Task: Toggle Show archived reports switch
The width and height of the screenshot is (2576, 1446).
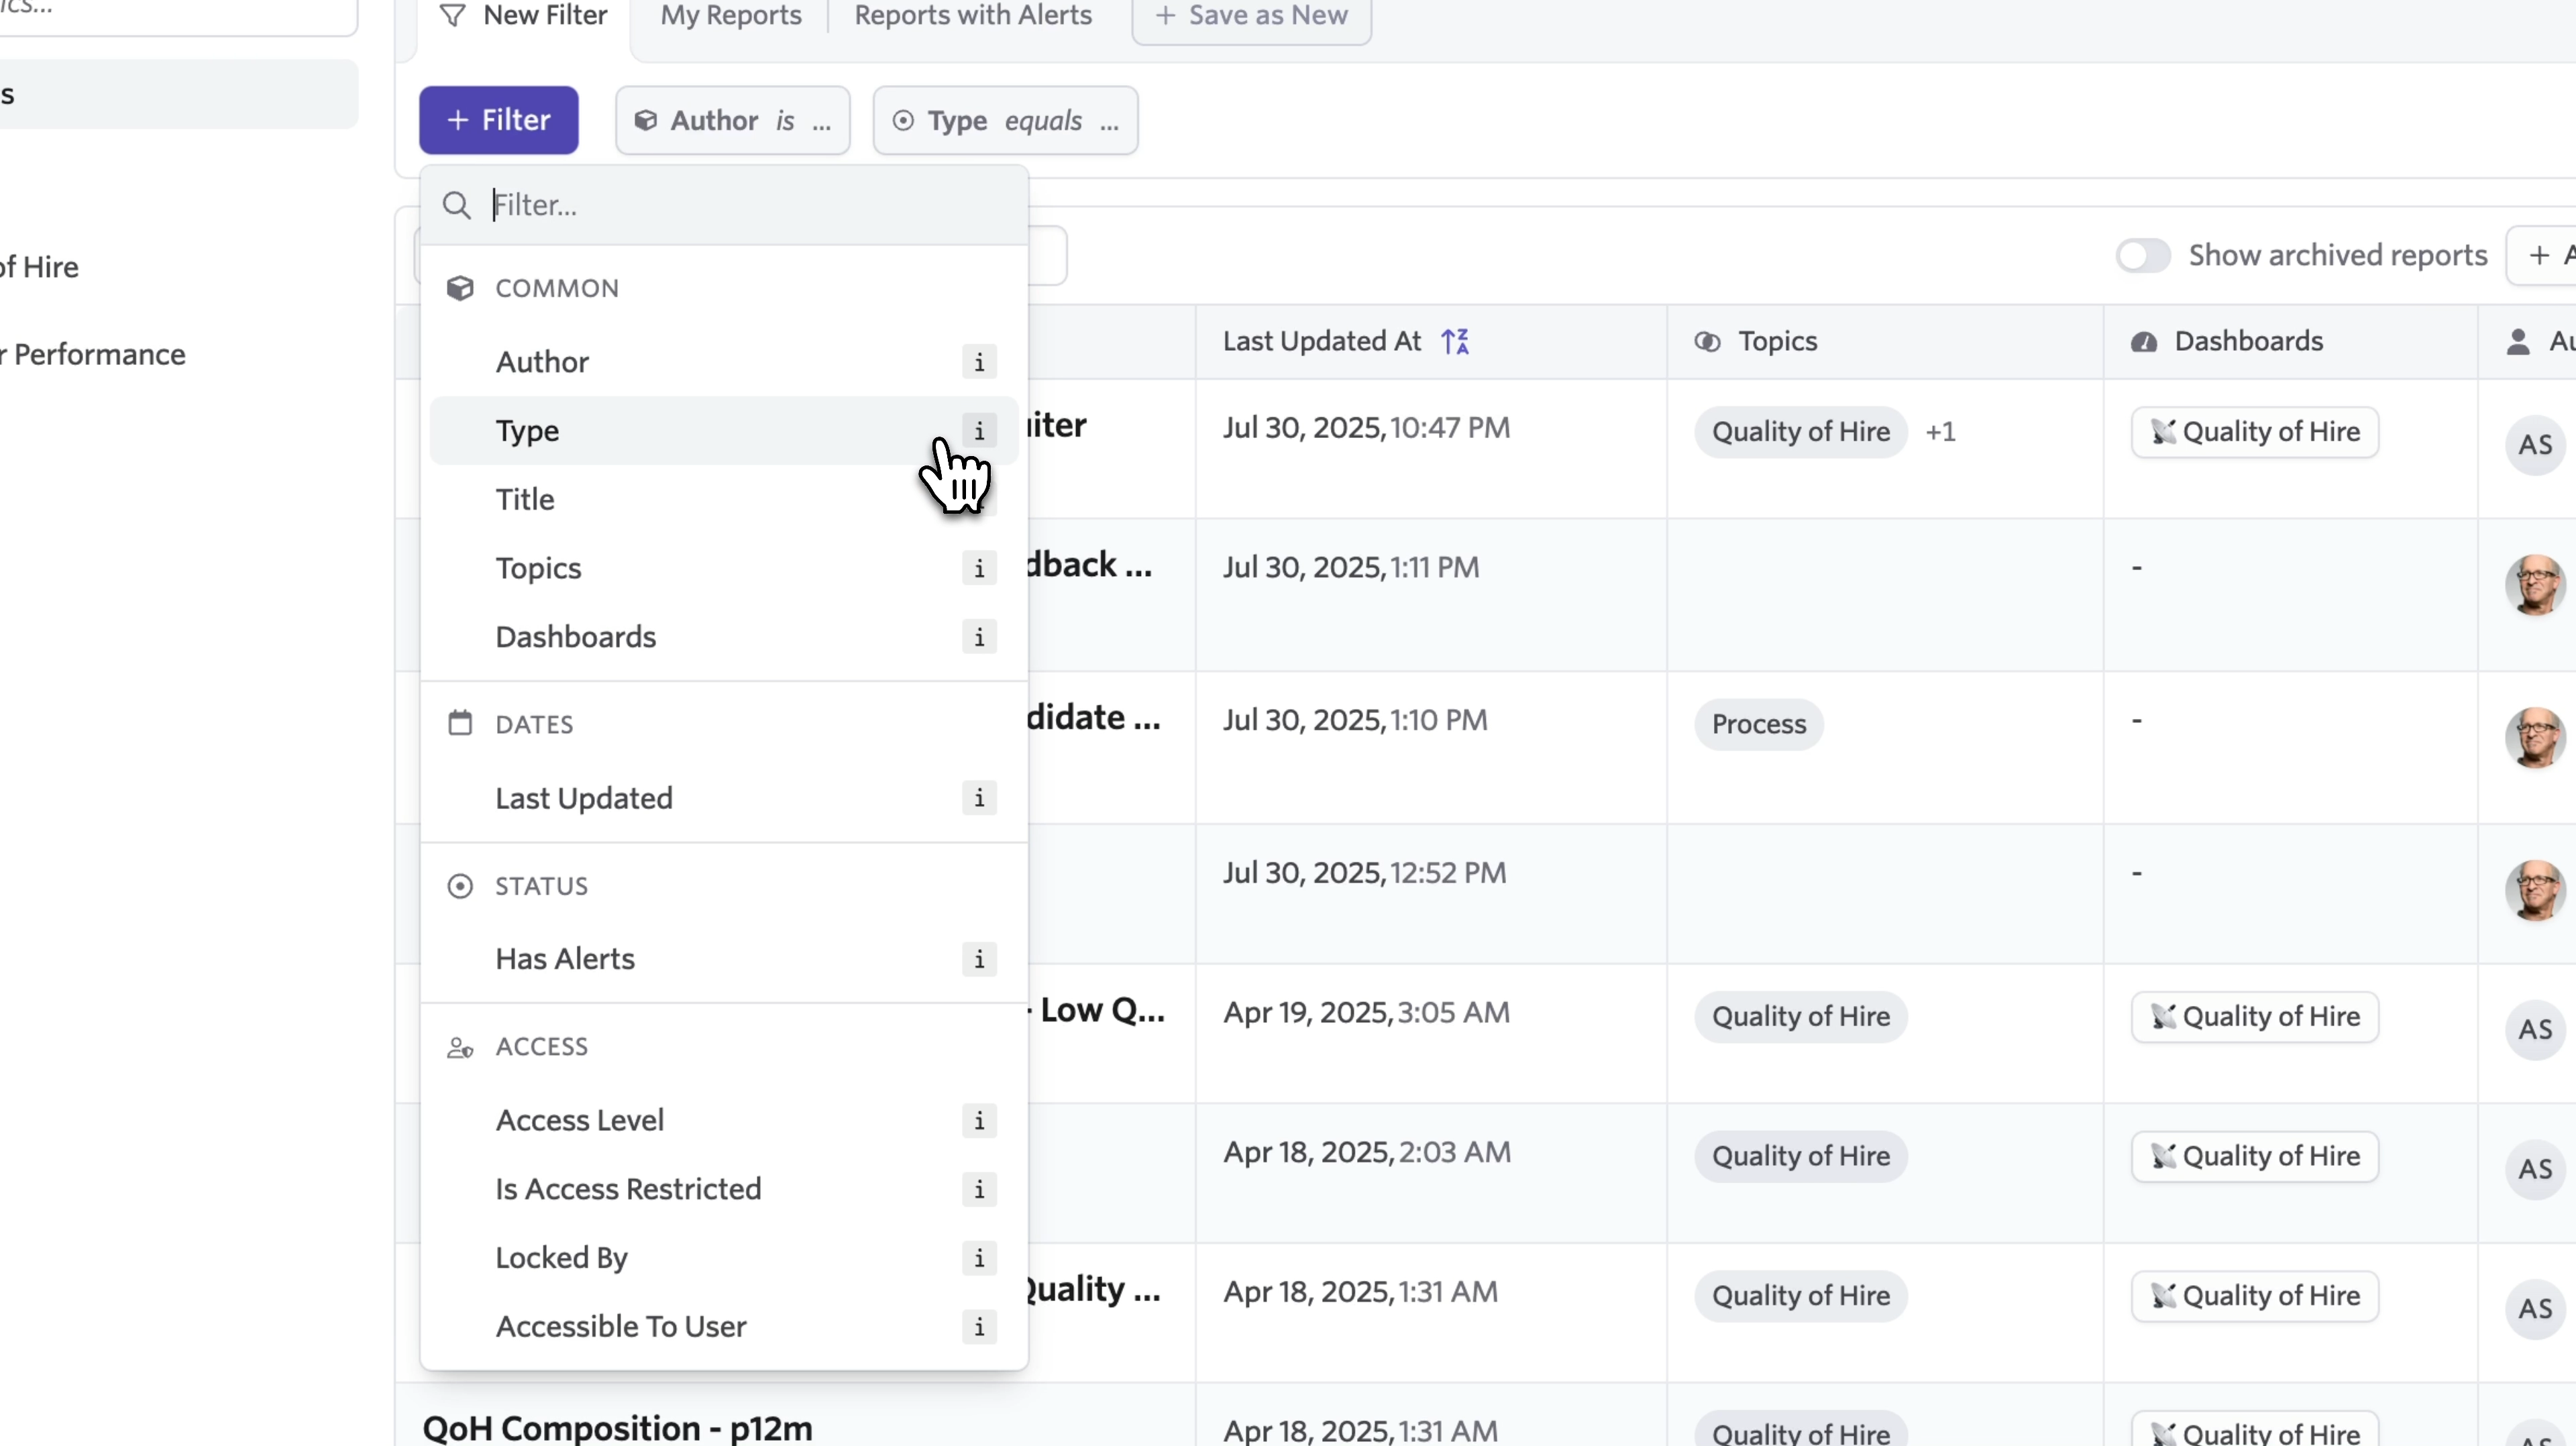Action: (x=2142, y=256)
